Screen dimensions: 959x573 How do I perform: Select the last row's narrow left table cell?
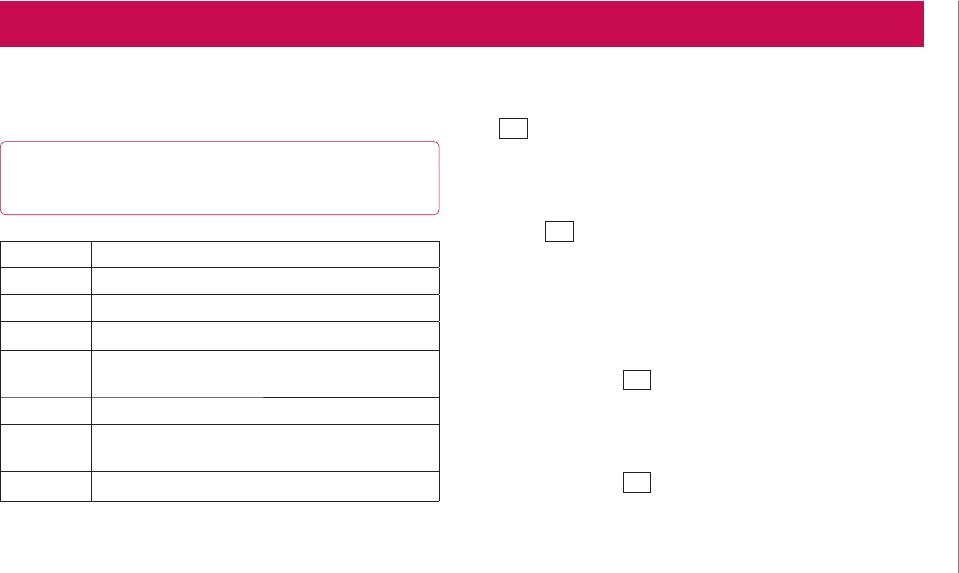pos(46,485)
